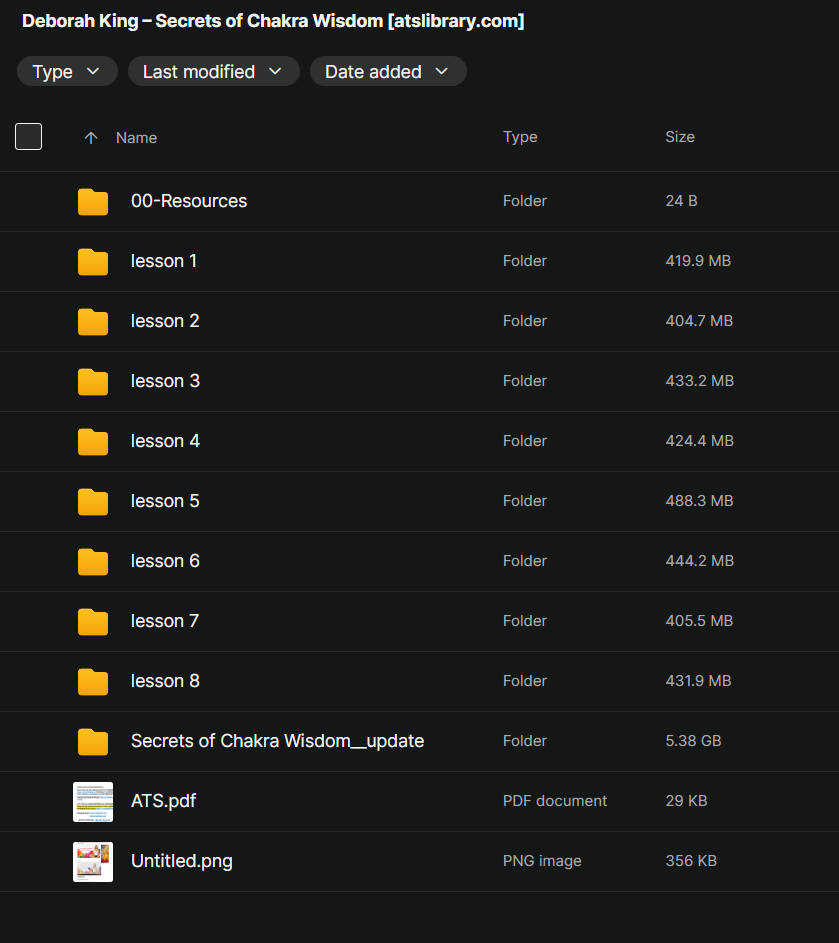Select the Untitled.png file name
The image size is (839, 943).
182,861
